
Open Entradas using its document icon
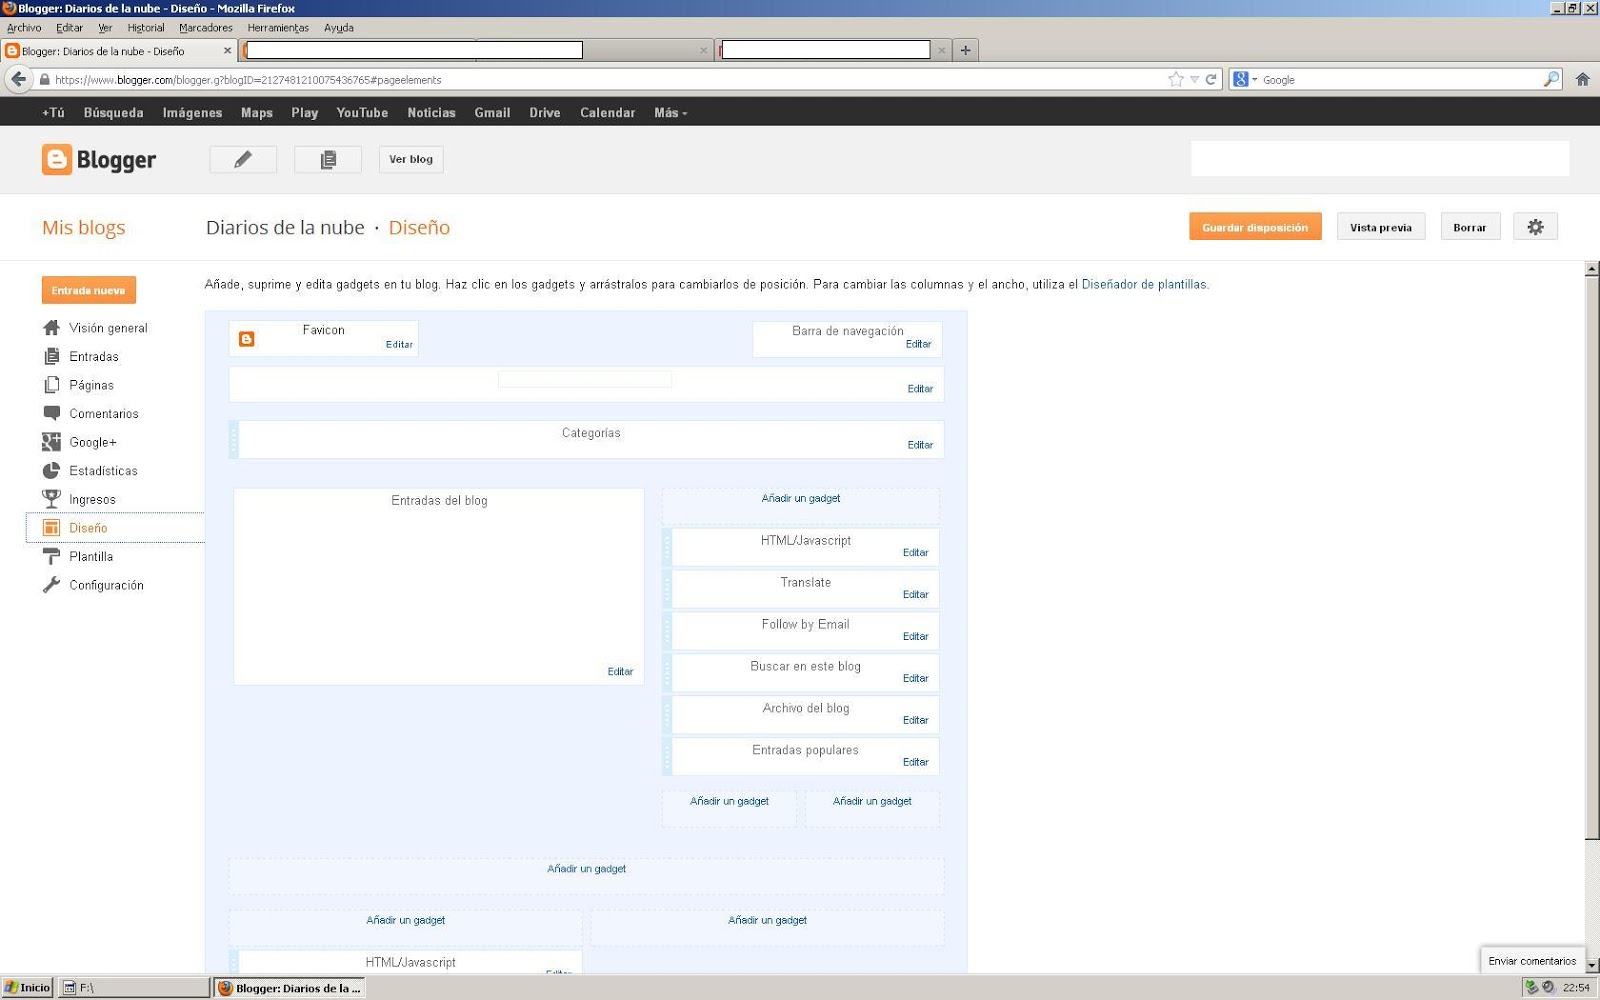coord(50,356)
